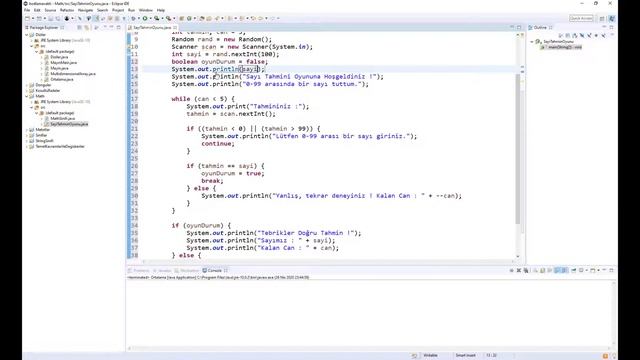
Task: Open Console toolbar's Open Console icon
Action: [593, 270]
